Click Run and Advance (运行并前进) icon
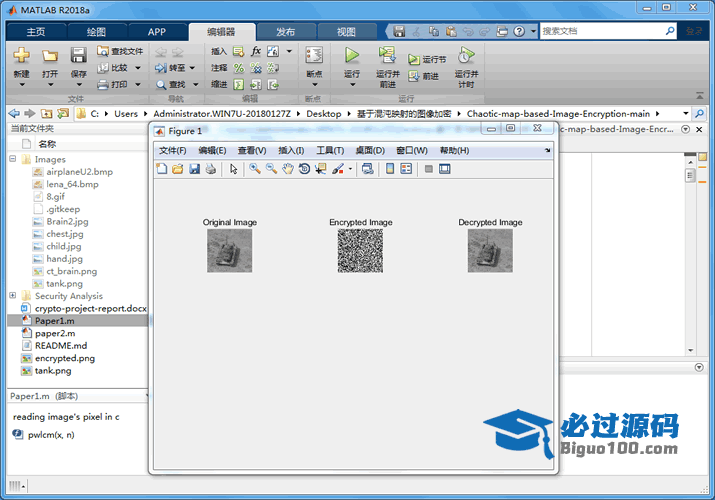The width and height of the screenshot is (715, 500). click(388, 56)
